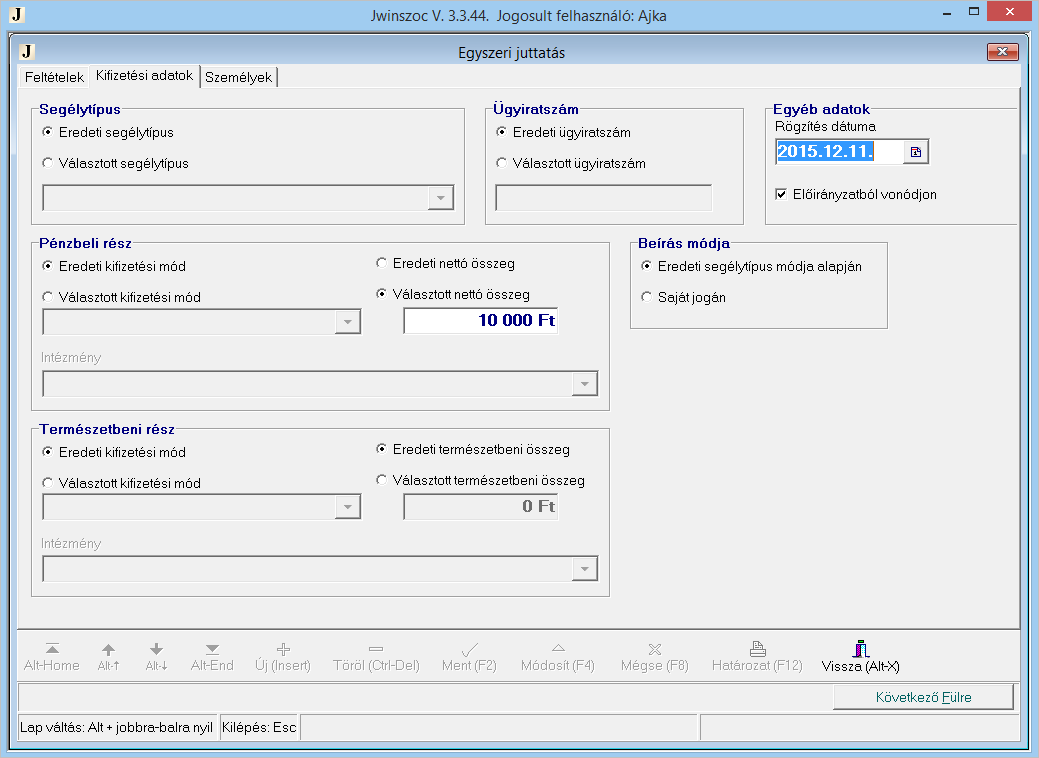This screenshot has width=1039, height=758.
Task: Minimize the Jwinszoc main window
Action: pyautogui.click(x=947, y=11)
